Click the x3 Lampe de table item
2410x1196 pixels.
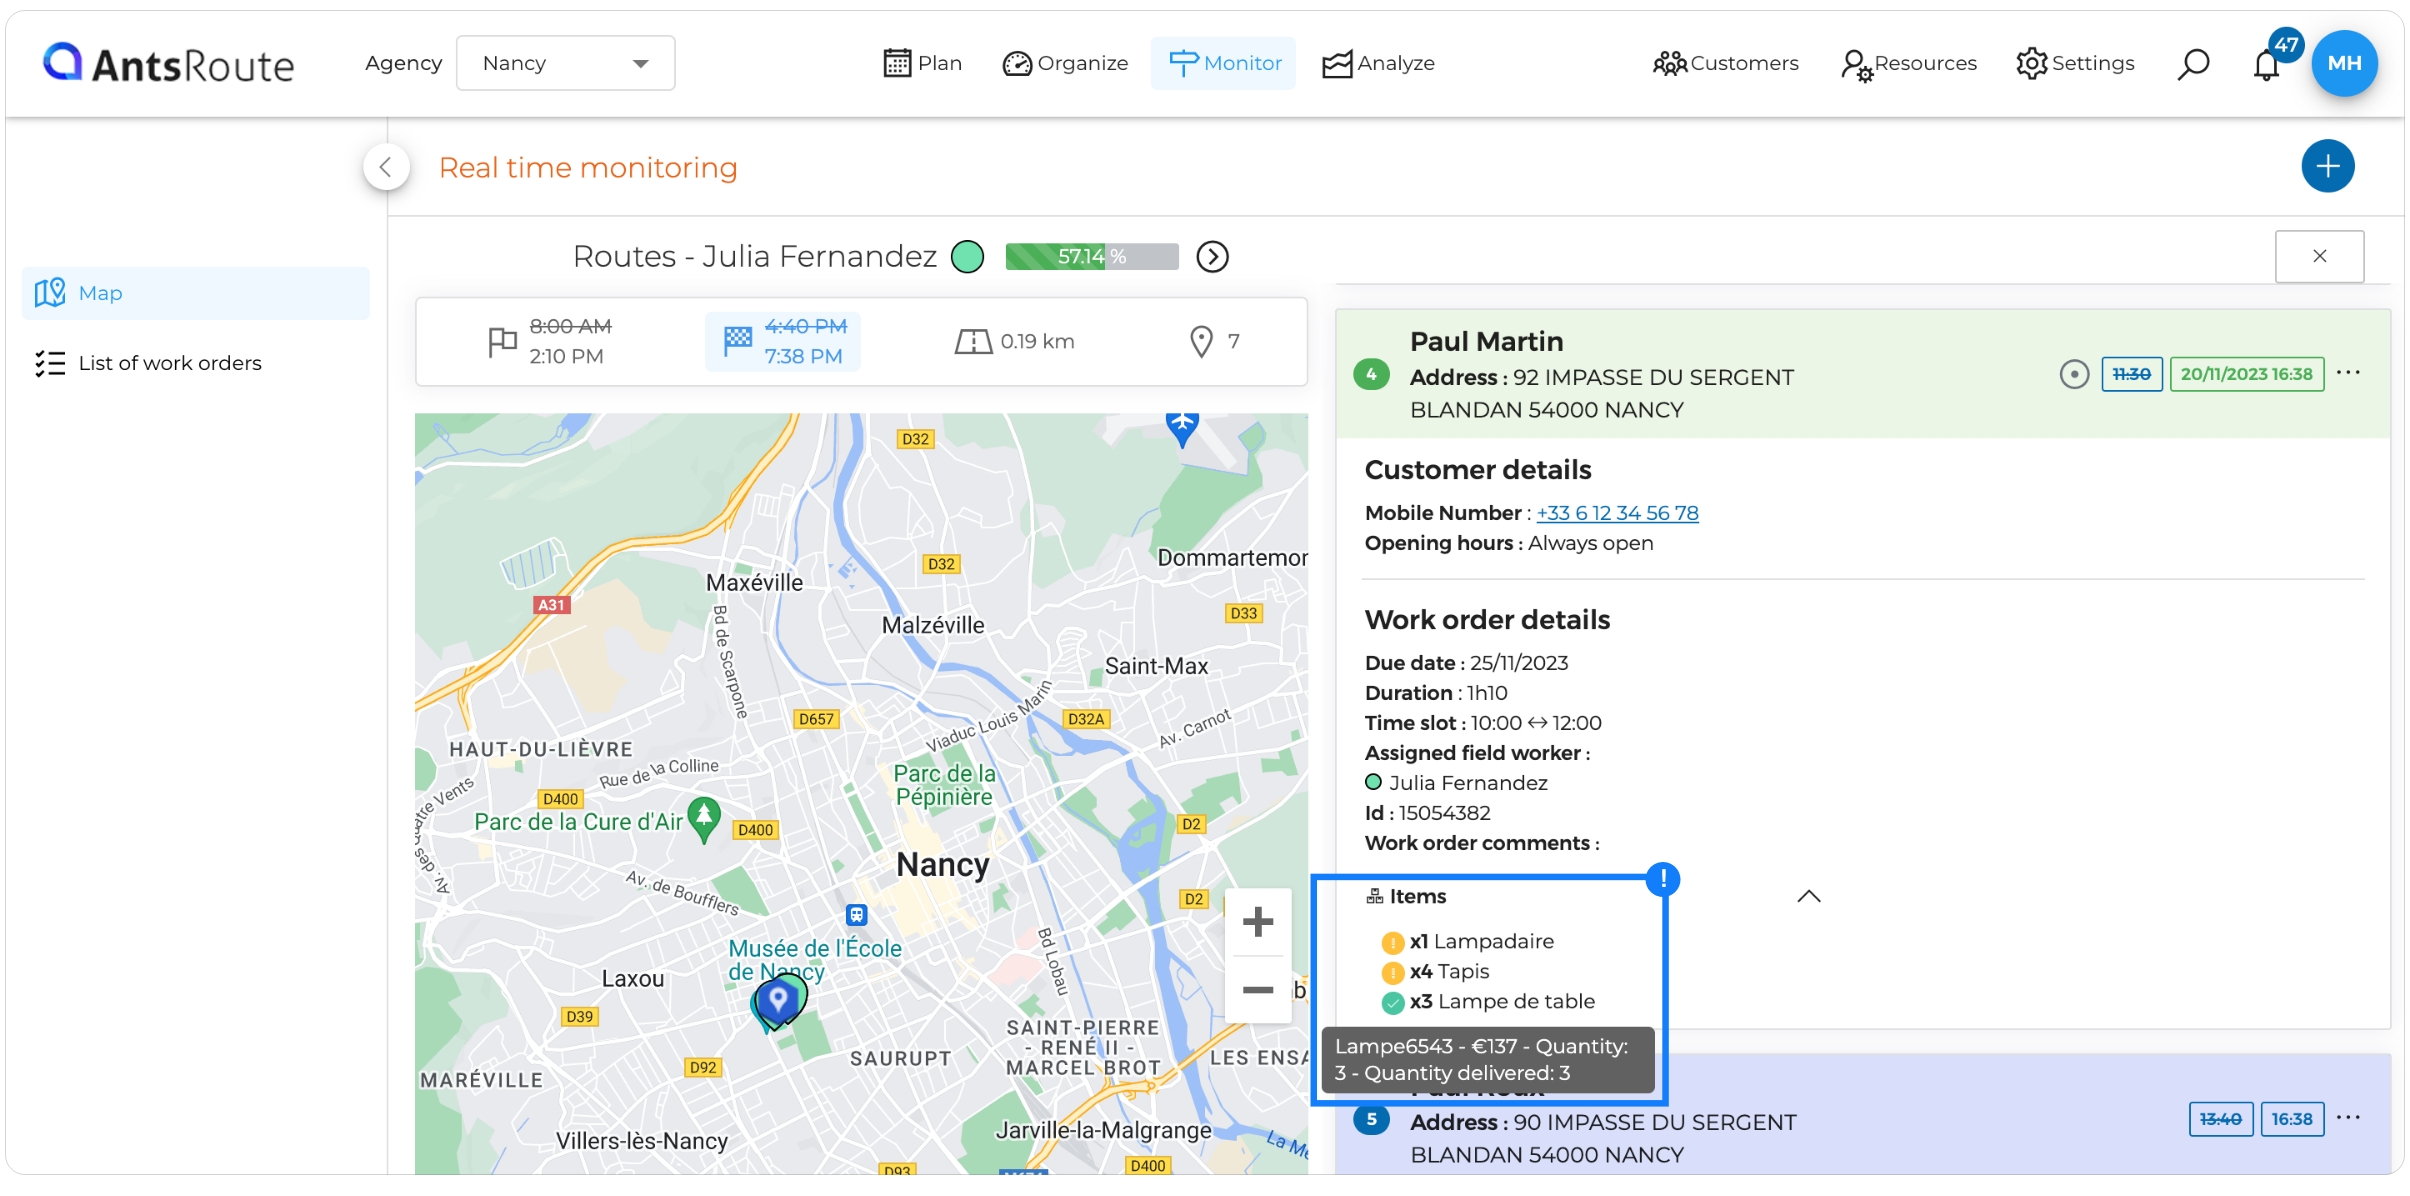click(x=1502, y=1001)
